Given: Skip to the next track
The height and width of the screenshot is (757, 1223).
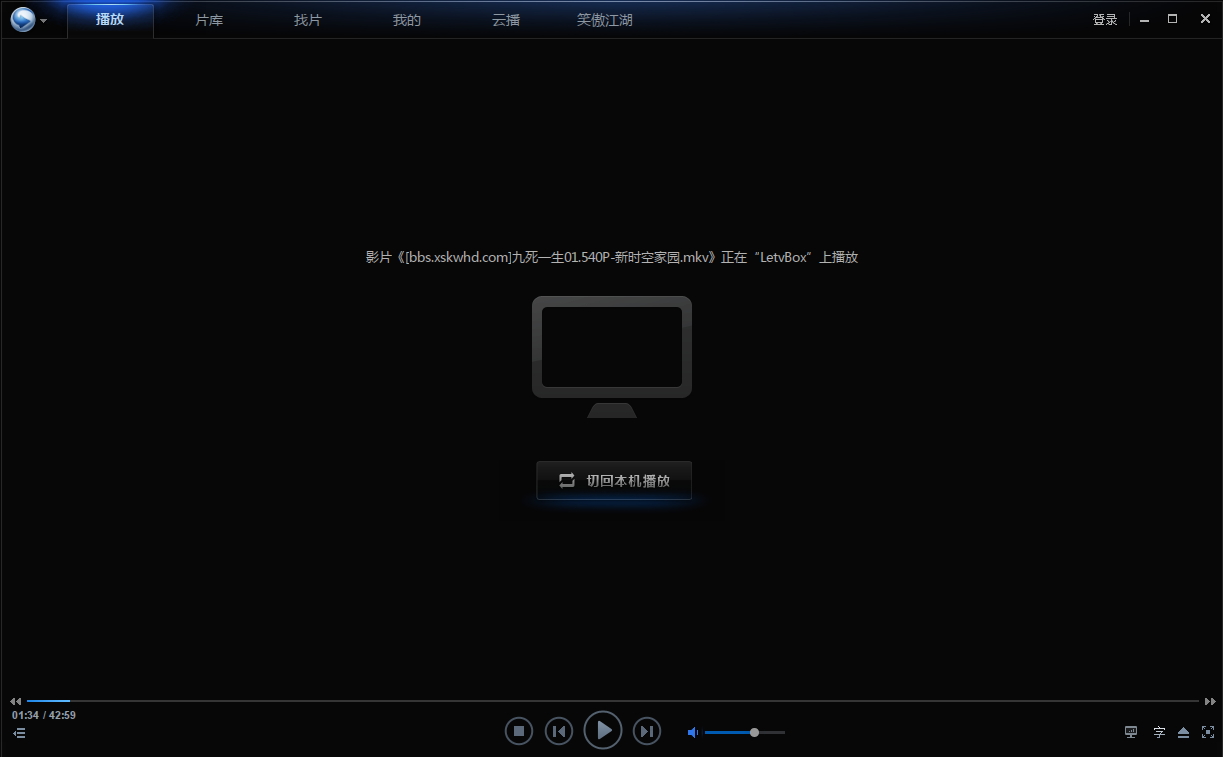Looking at the screenshot, I should click(647, 731).
